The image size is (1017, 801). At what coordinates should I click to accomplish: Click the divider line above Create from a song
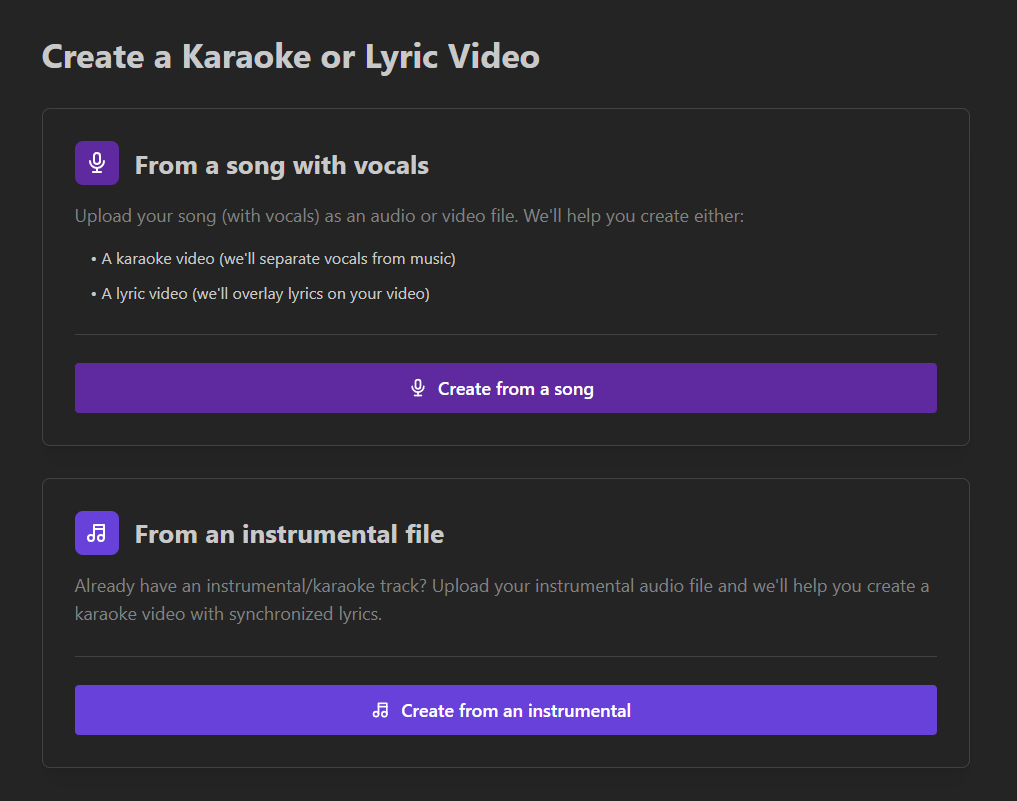coord(505,334)
